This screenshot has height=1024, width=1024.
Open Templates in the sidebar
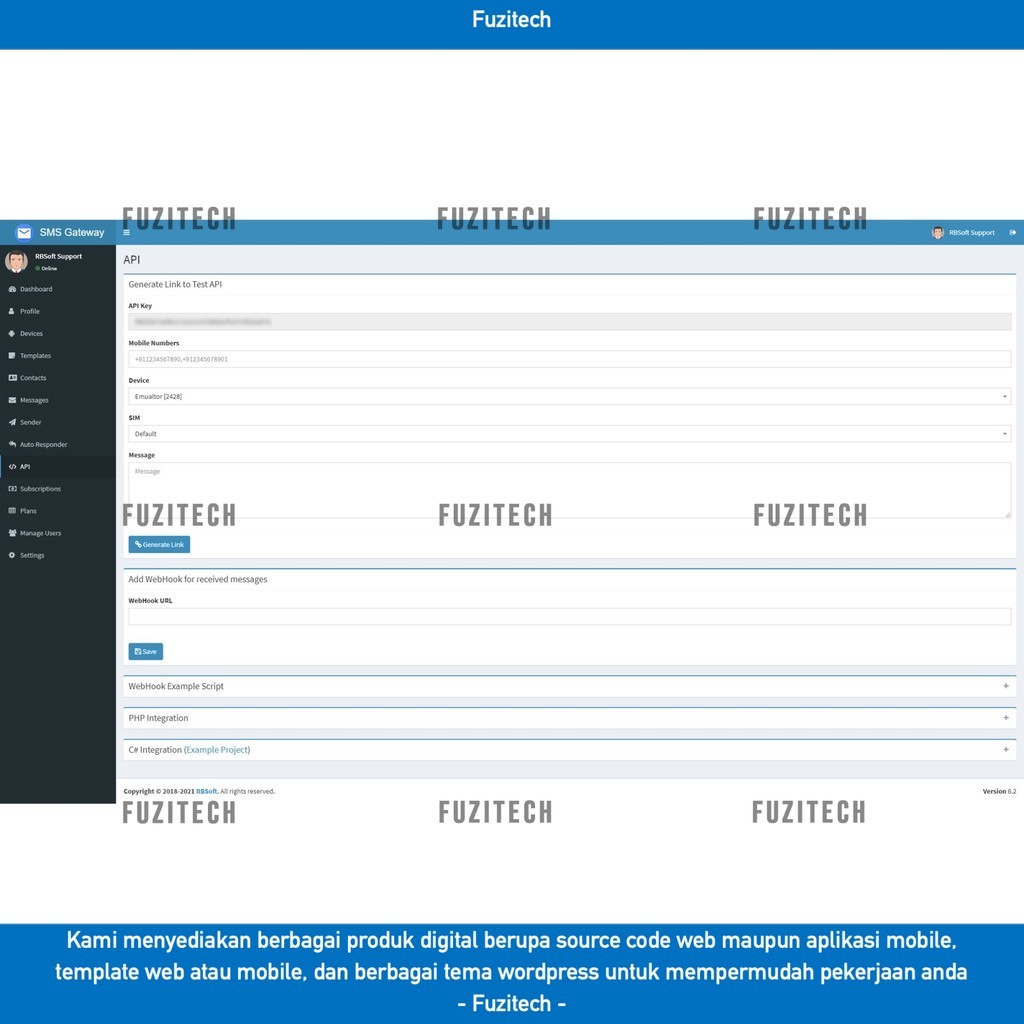tap(58, 355)
